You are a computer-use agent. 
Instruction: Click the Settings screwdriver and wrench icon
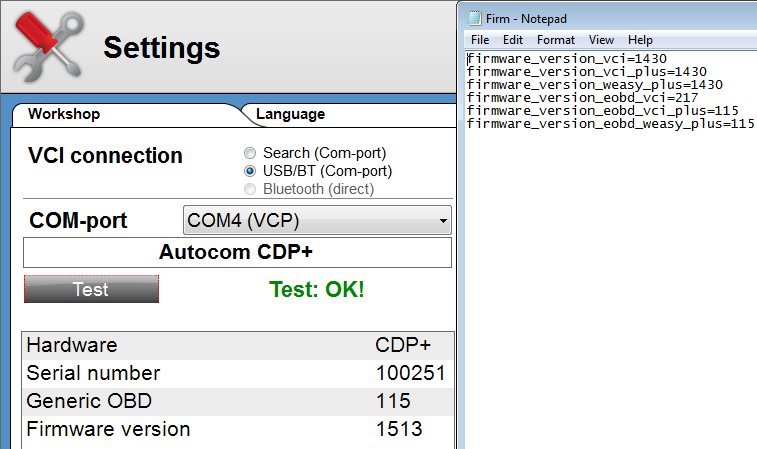[x=49, y=47]
